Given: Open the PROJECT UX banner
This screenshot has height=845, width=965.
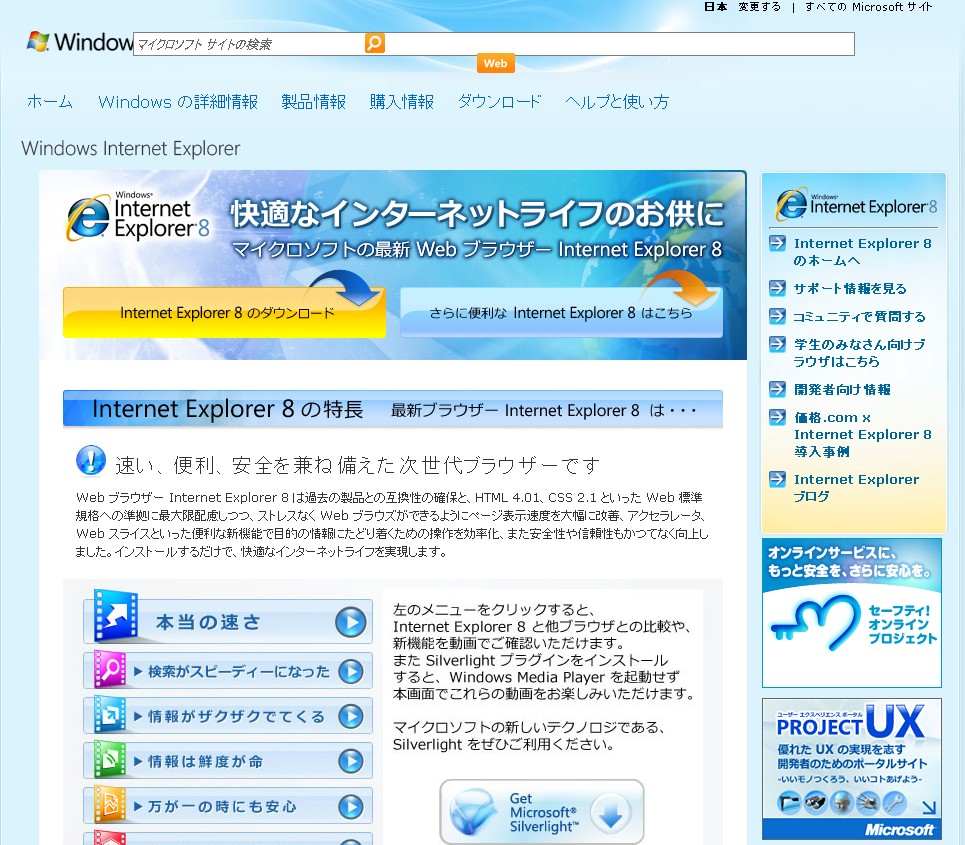Looking at the screenshot, I should pos(852,769).
